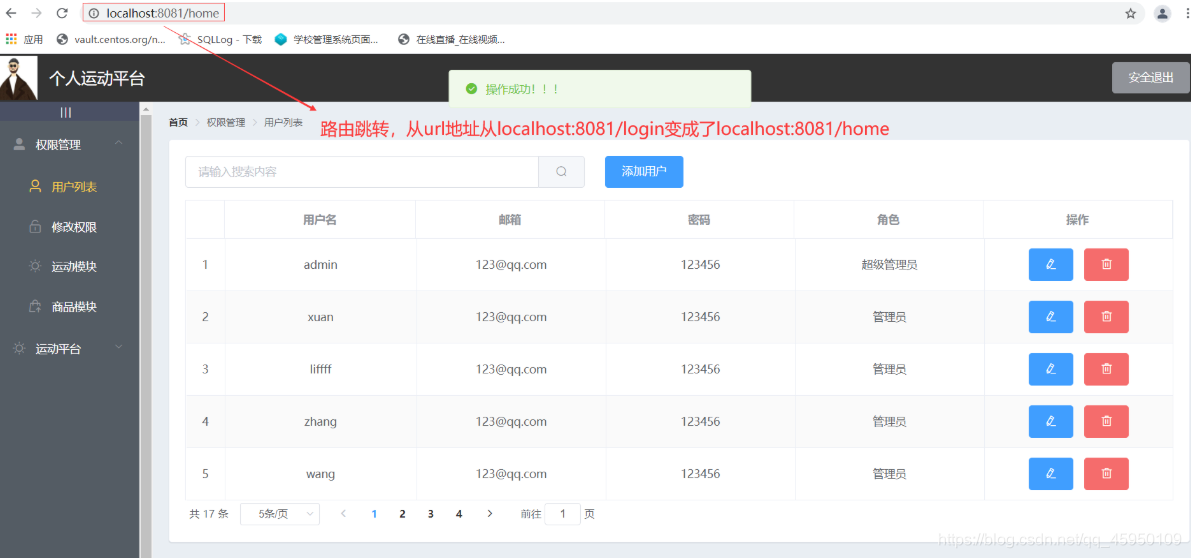1191x558 pixels.
Task: Go to pagination page 2
Action: tap(403, 514)
